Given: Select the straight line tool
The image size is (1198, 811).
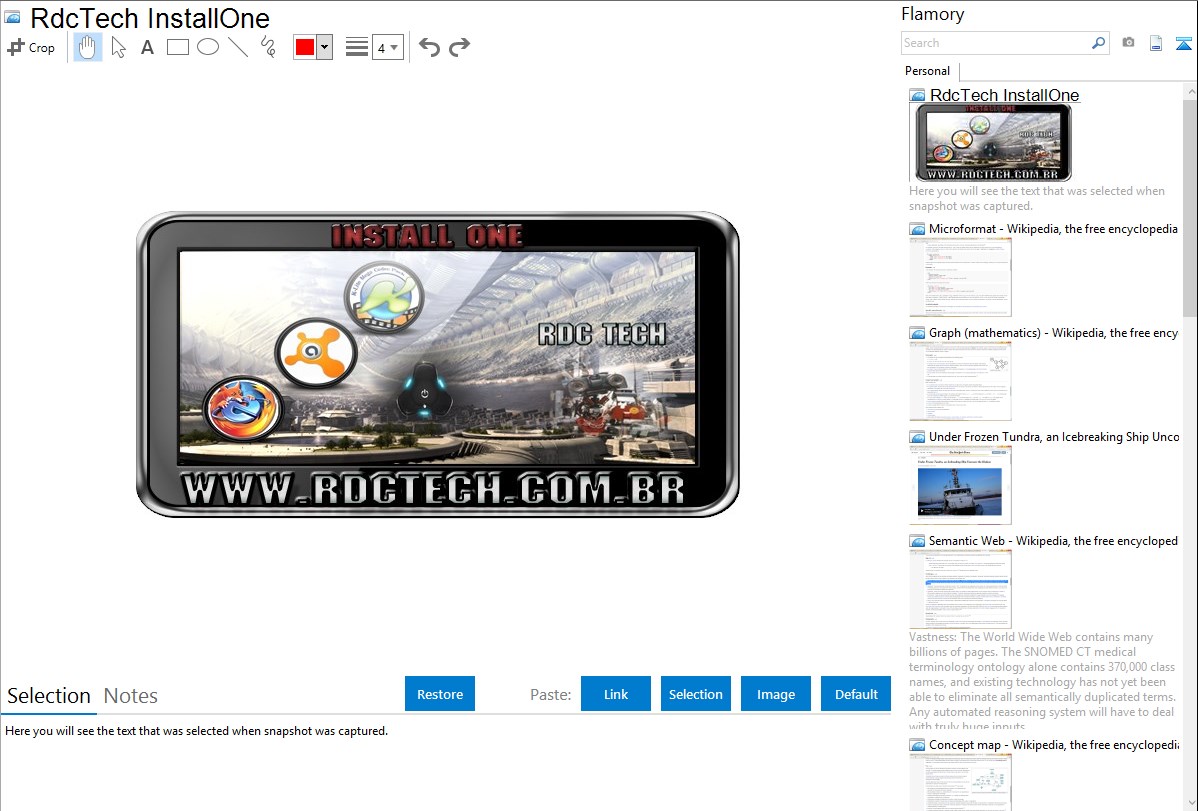Looking at the screenshot, I should click(x=237, y=47).
